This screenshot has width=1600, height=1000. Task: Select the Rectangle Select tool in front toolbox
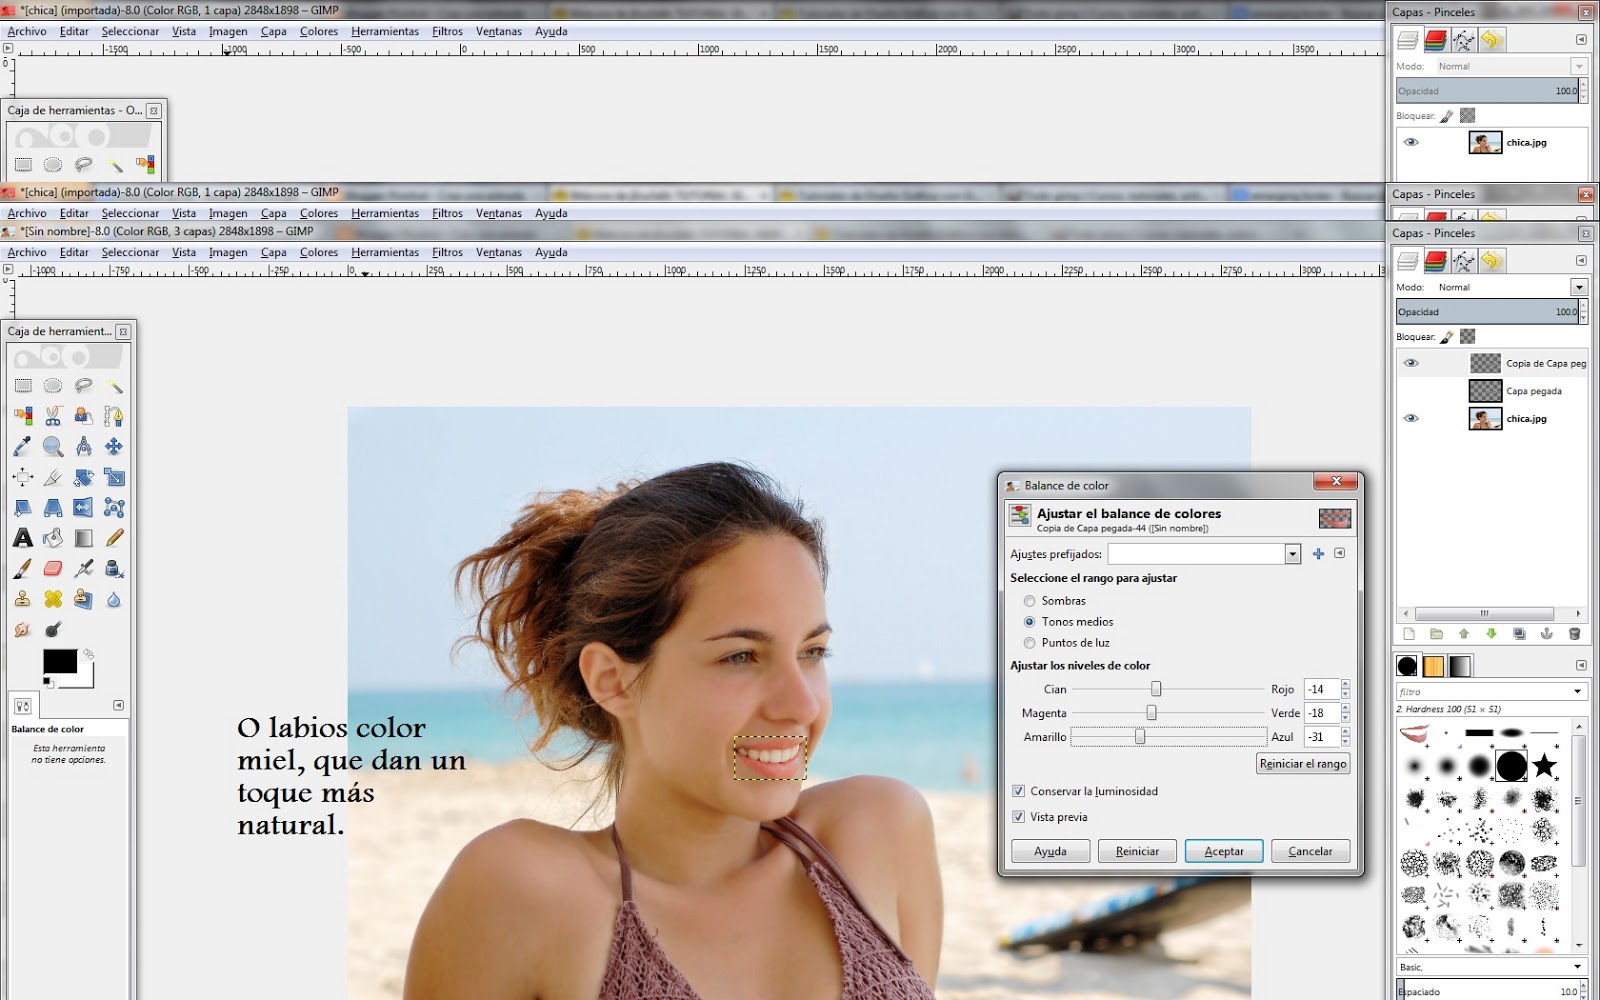(x=23, y=386)
